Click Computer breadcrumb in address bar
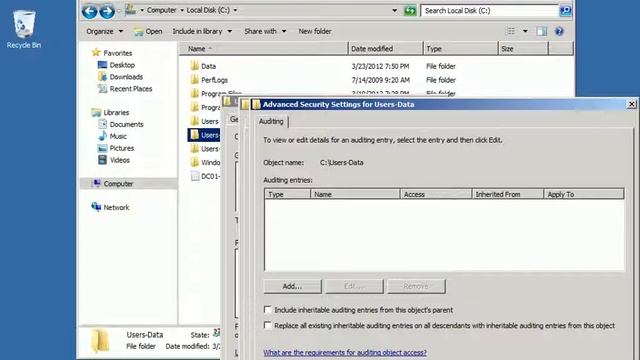This screenshot has width=640, height=360. coord(161,10)
